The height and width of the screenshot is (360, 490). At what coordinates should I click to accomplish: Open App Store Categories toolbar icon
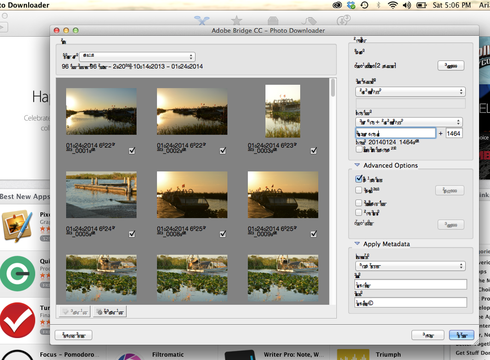click(x=273, y=20)
